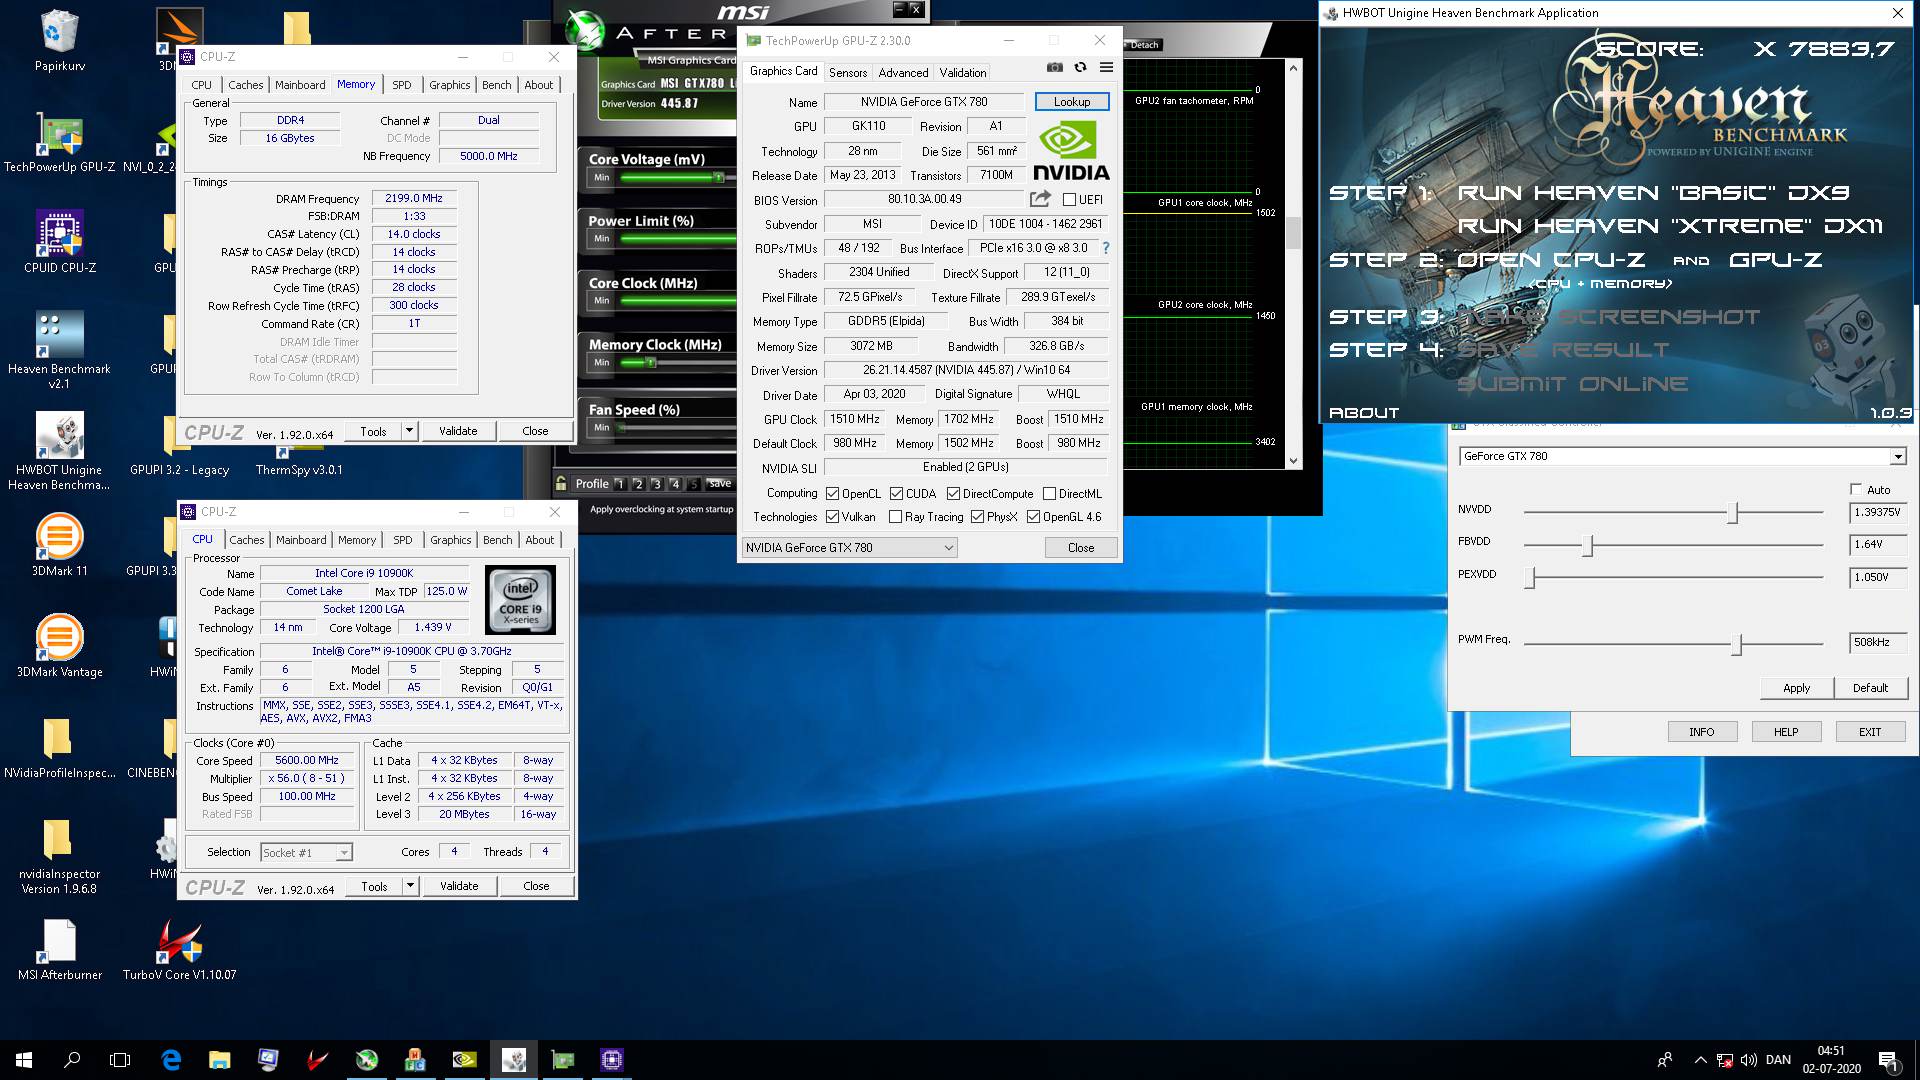Screen dimensions: 1920x1080
Task: Open the Socket #1 selection dropdown
Action: tap(306, 852)
